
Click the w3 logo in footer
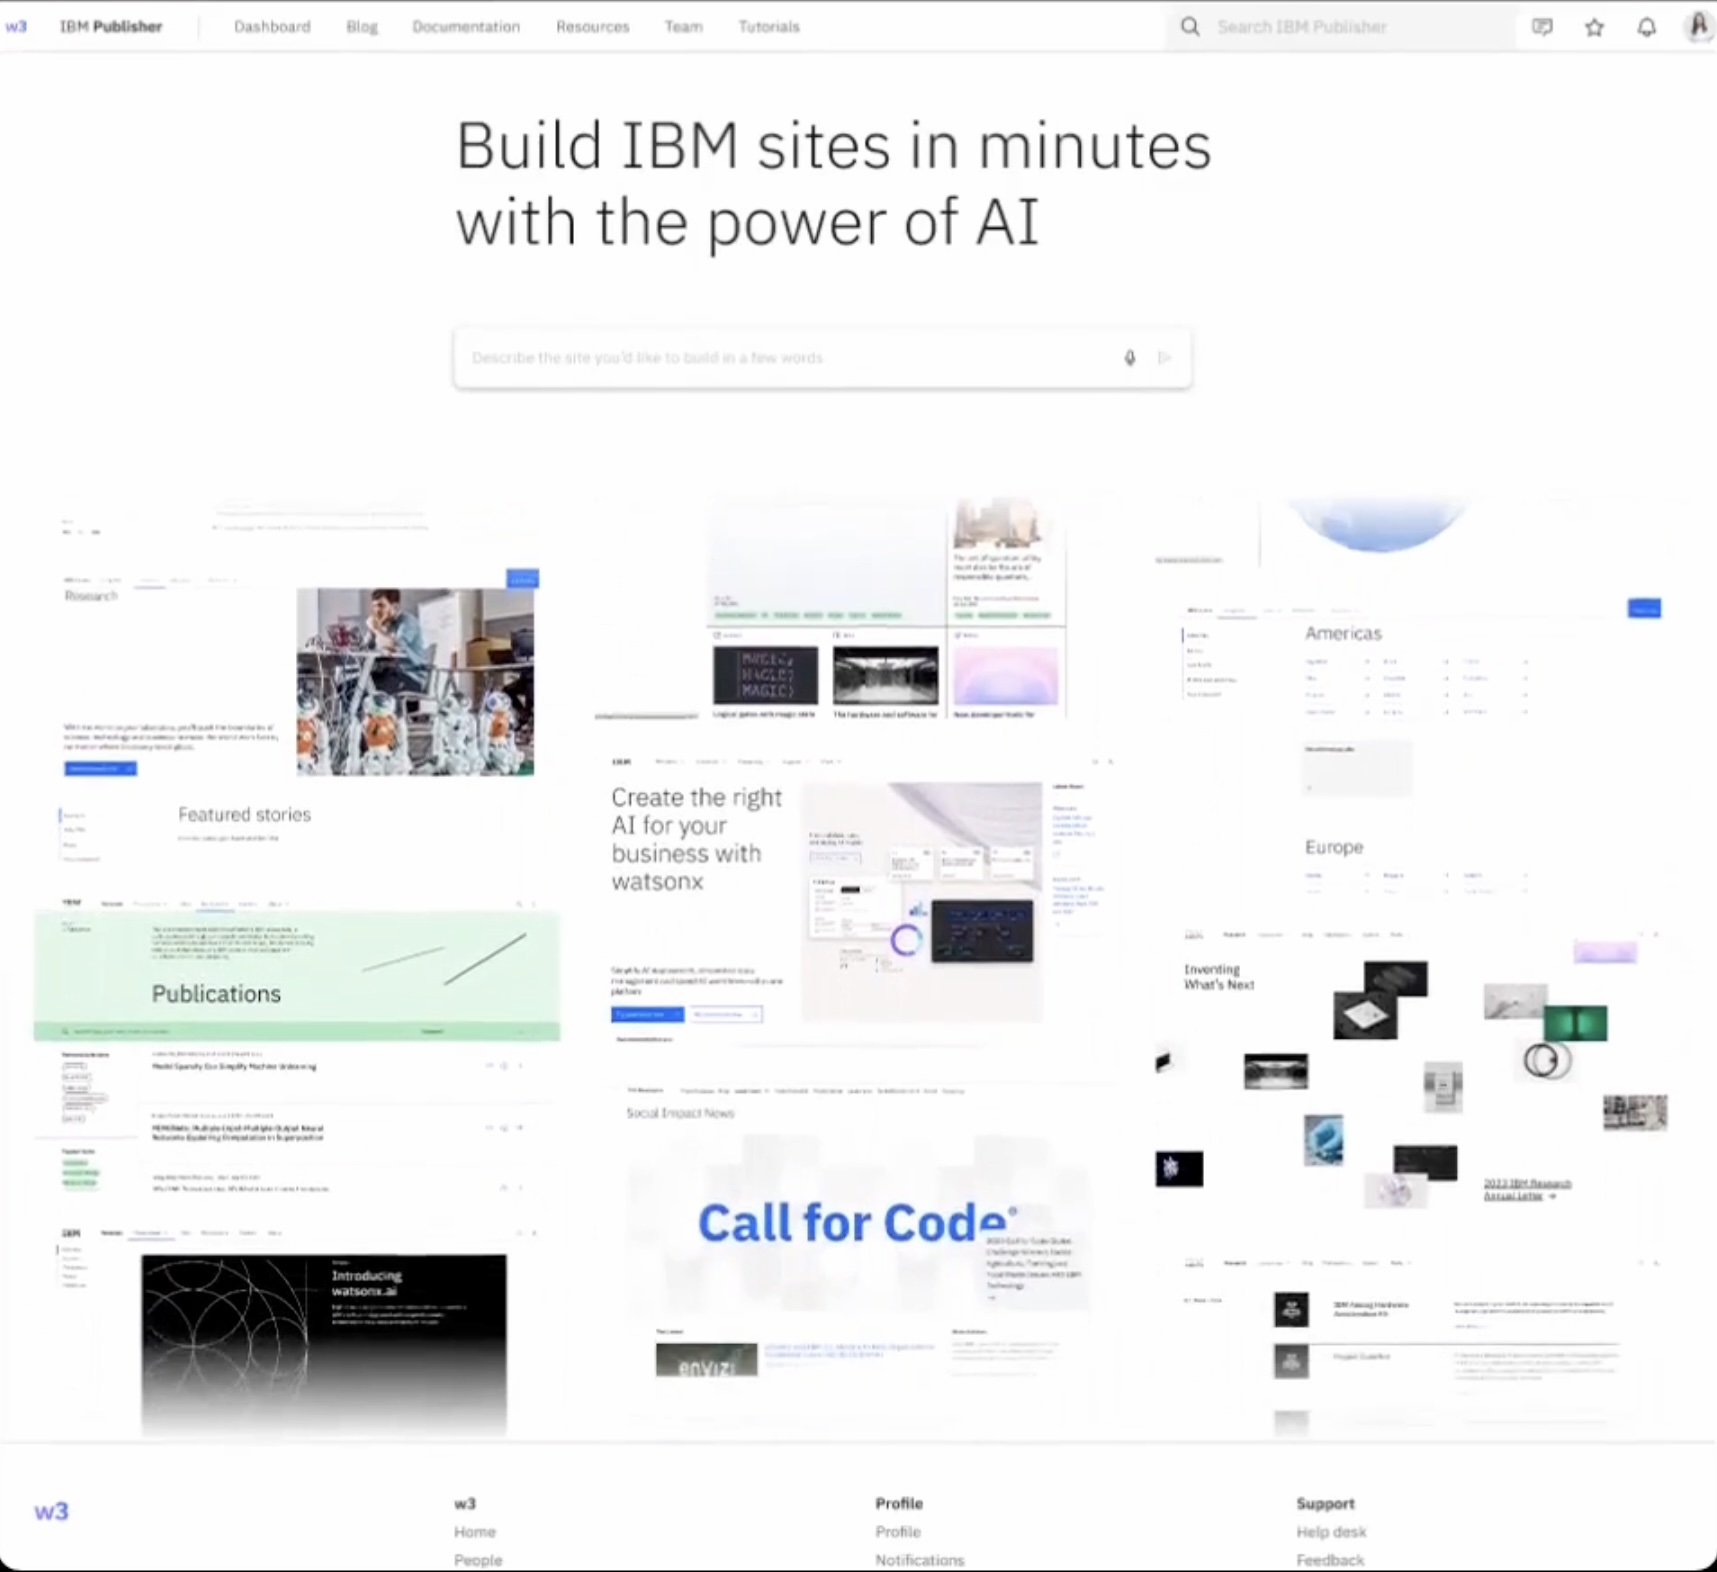pyautogui.click(x=51, y=1511)
